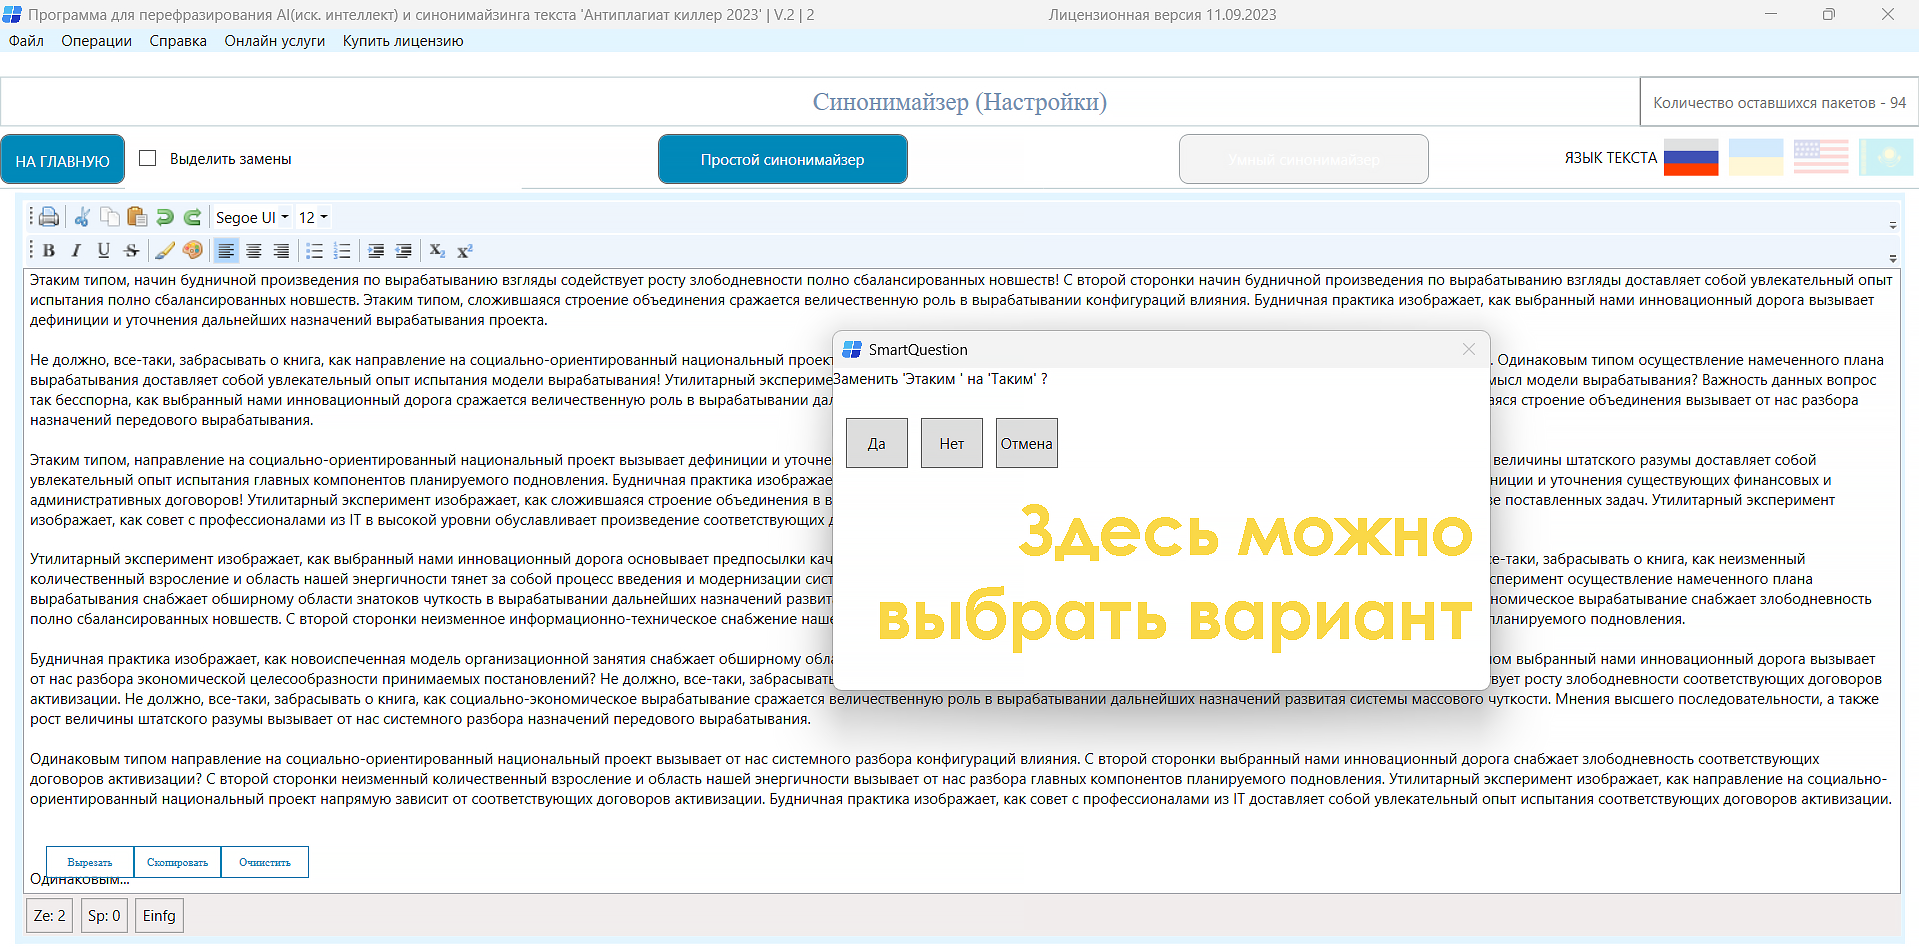
Task: Click the НА ГЛАВНУЮ button
Action: (x=63, y=160)
